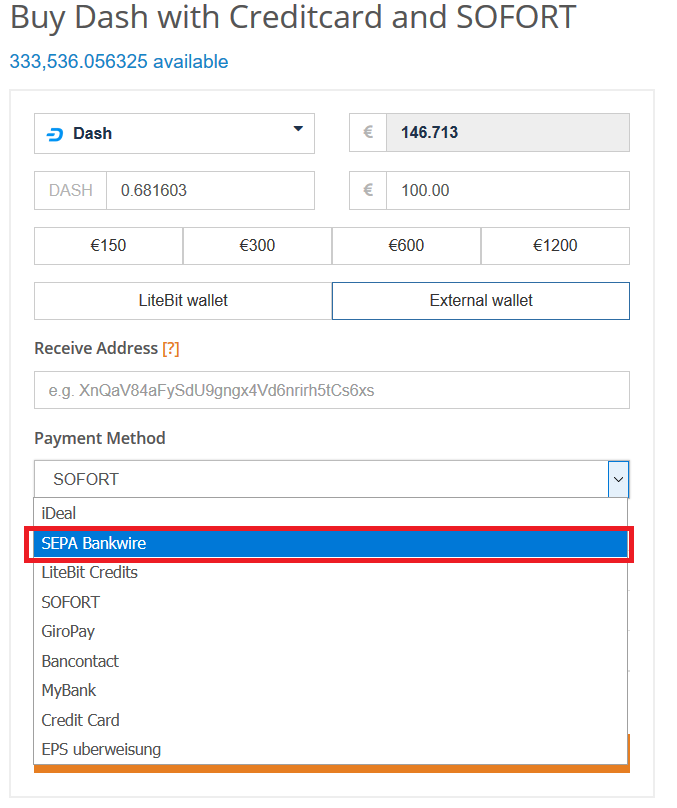
Task: Open the Receive Address [?] help link
Action: tap(171, 349)
